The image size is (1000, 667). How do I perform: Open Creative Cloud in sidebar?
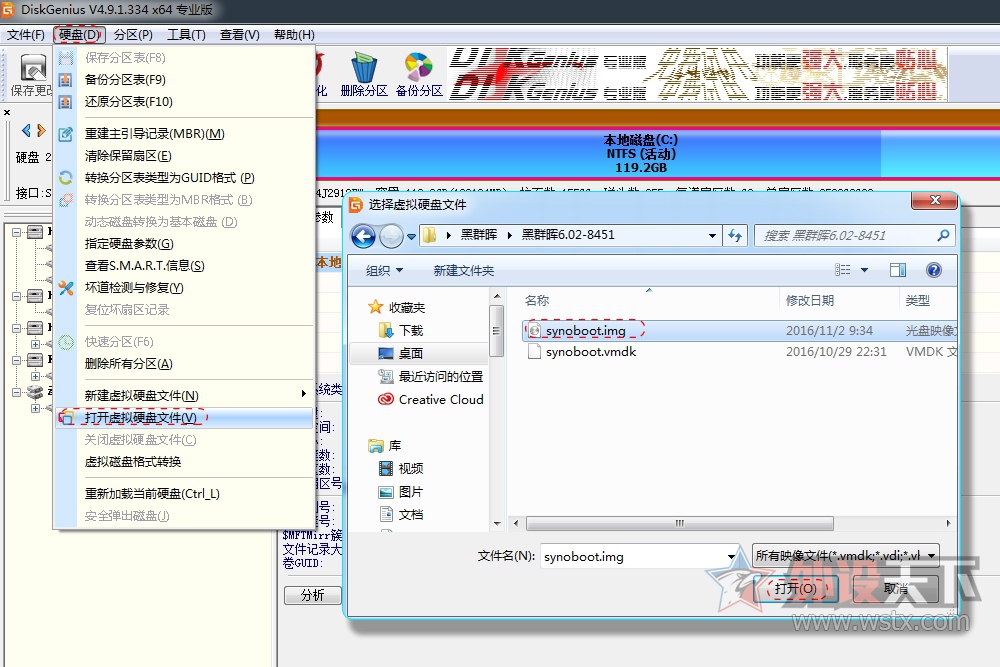coord(430,399)
